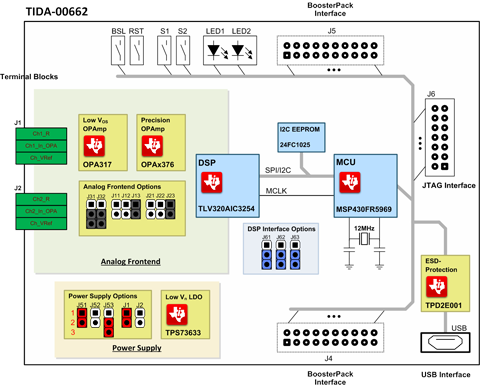Click the Analog Frontend underlined label
This screenshot has height=387, width=480.
[x=131, y=262]
